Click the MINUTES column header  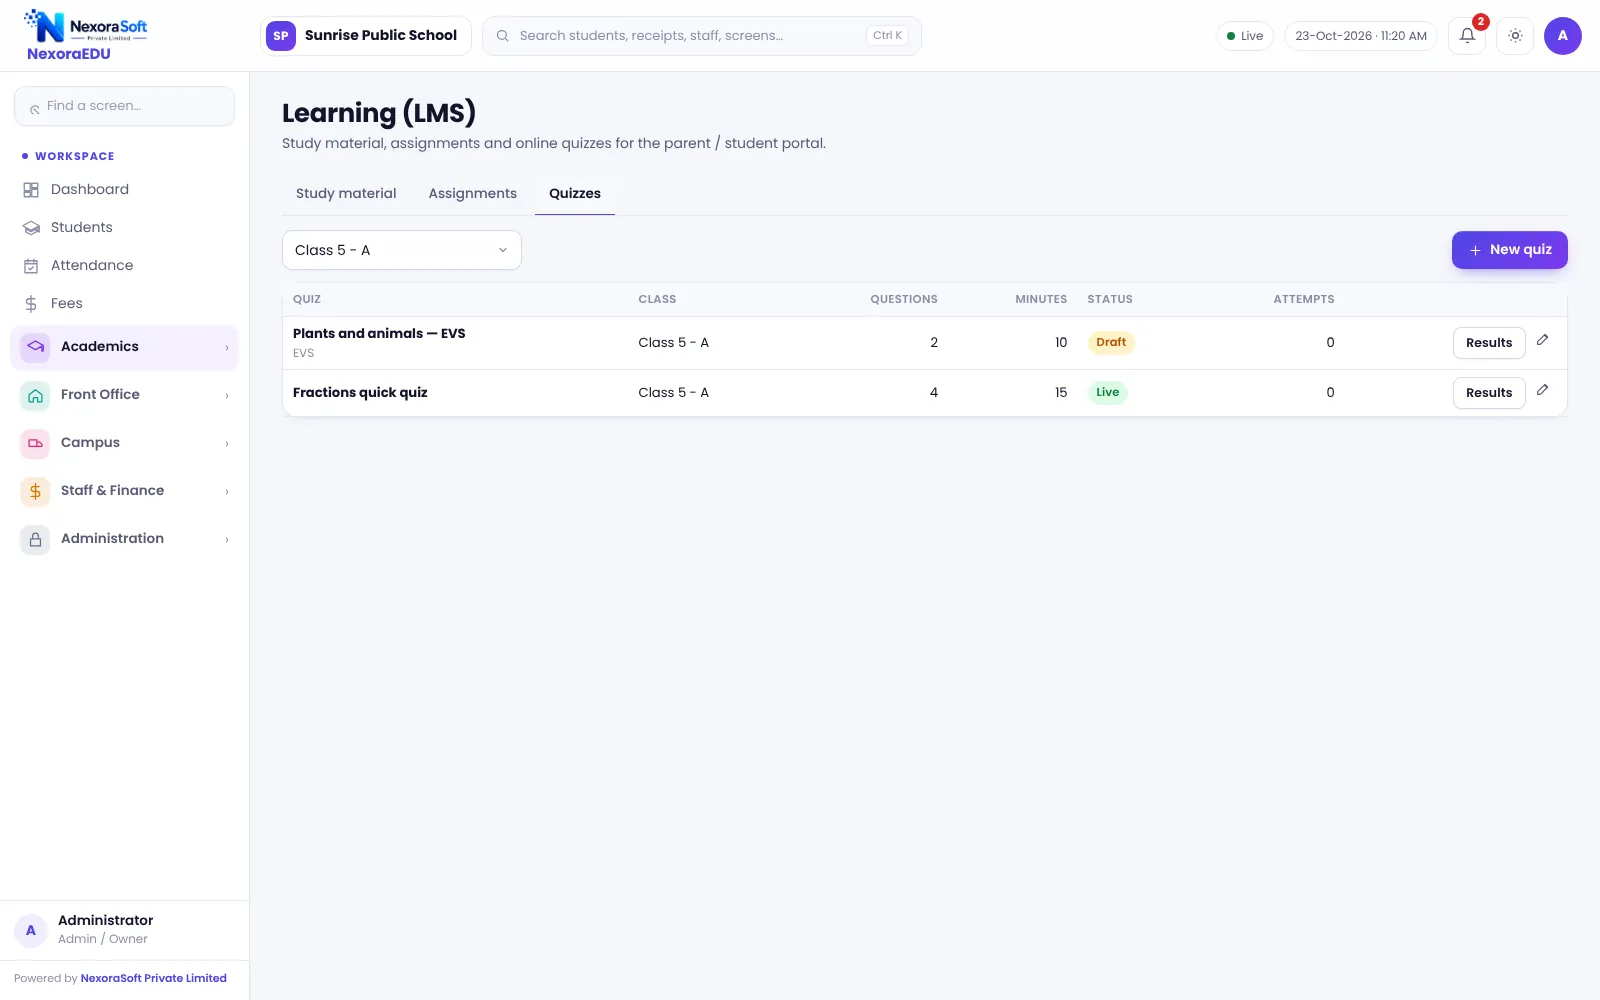(1041, 300)
